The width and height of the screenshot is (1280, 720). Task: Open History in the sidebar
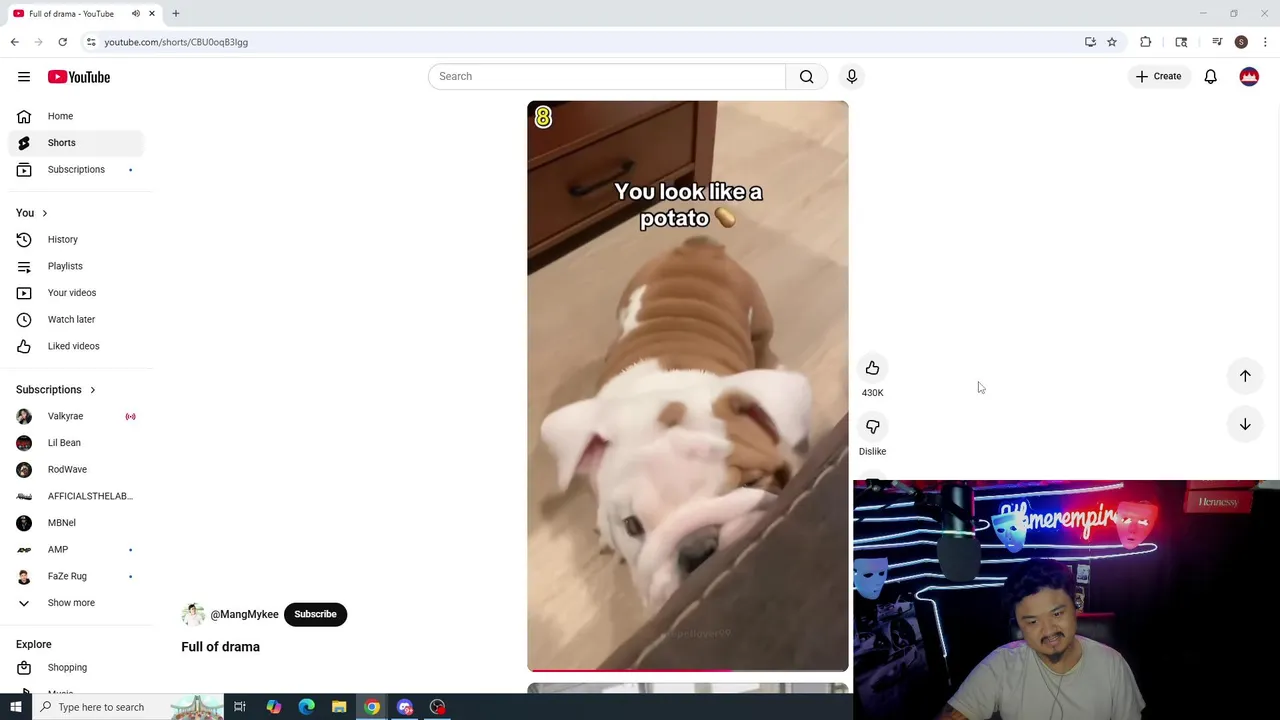click(x=76, y=239)
